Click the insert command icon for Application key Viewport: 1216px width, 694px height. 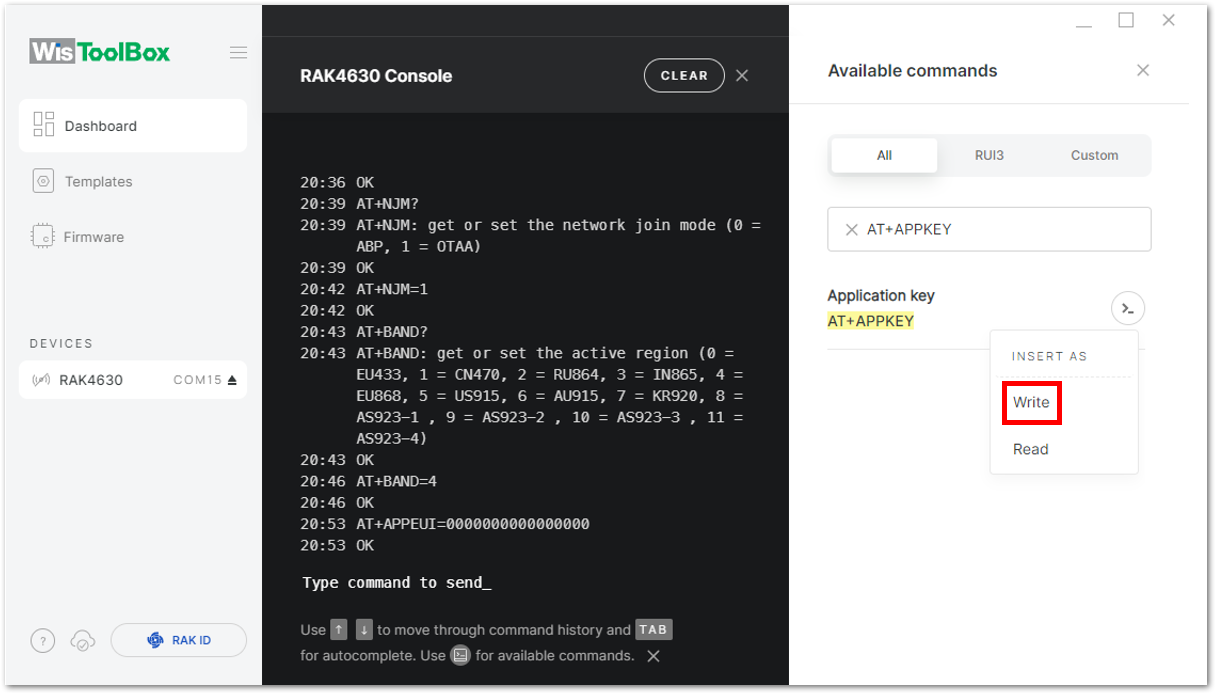pyautogui.click(x=1128, y=309)
